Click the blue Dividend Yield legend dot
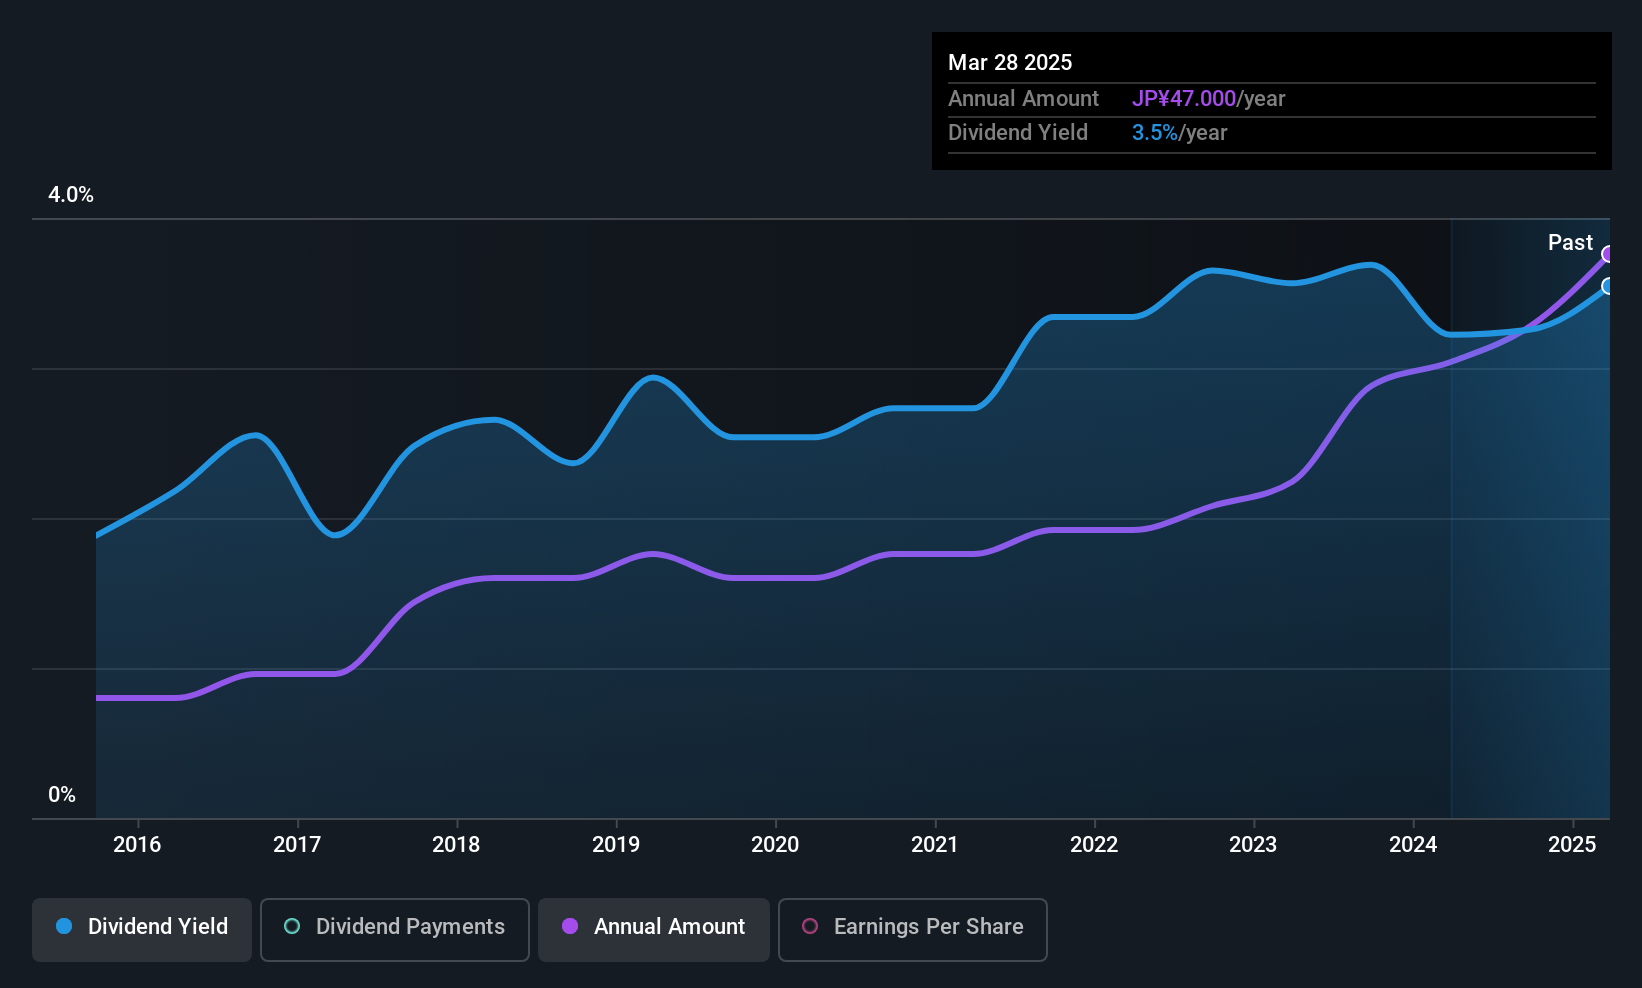Image resolution: width=1642 pixels, height=988 pixels. click(63, 927)
